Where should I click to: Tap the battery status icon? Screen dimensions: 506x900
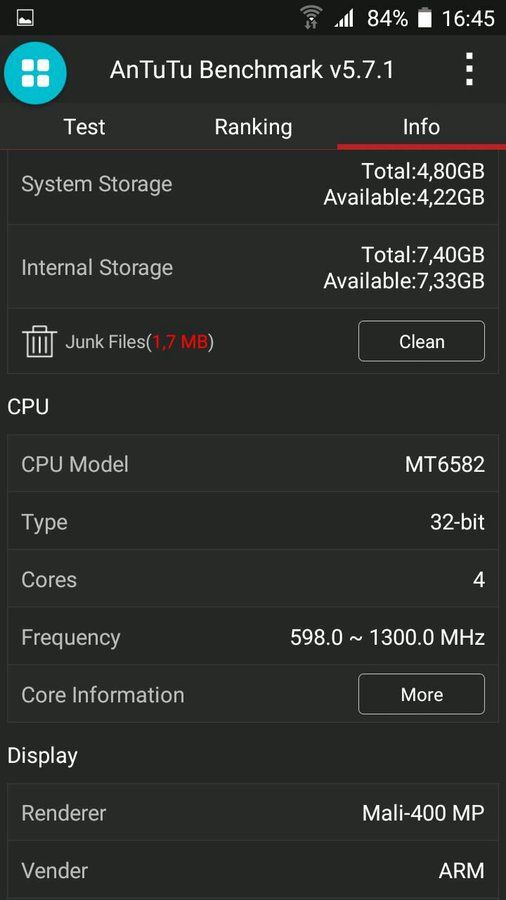click(x=425, y=18)
